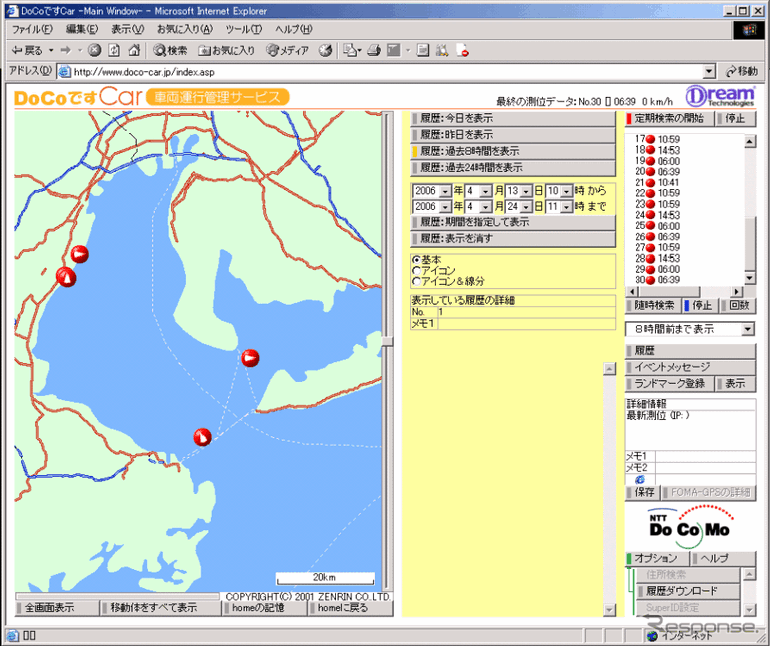Click red dot of entry 30 06:39
This screenshot has width=770, height=646.
tap(651, 280)
